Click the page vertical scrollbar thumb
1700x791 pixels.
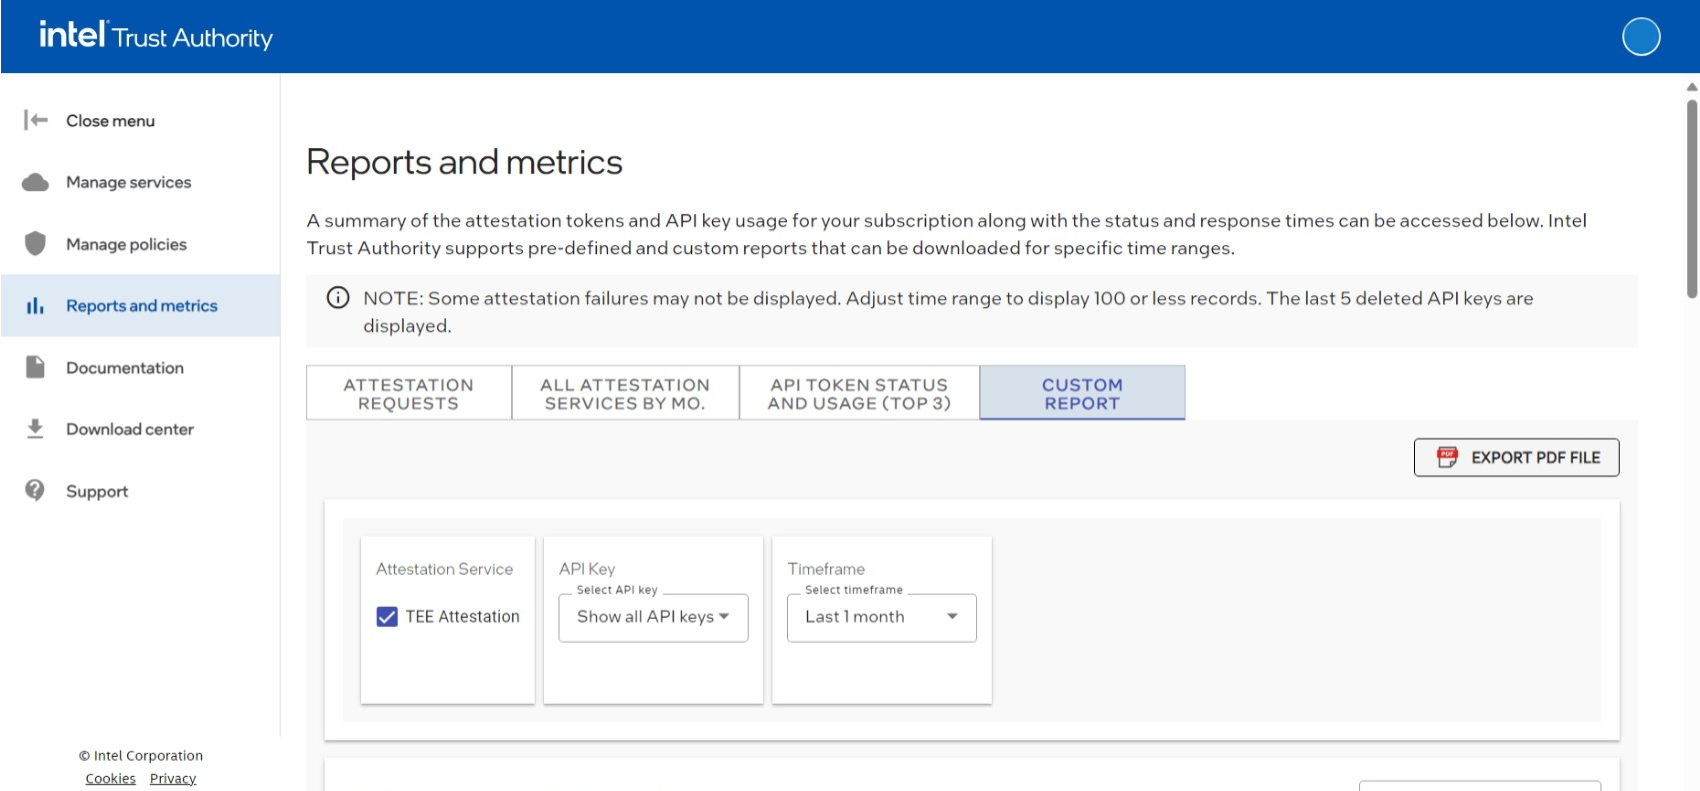point(1692,198)
